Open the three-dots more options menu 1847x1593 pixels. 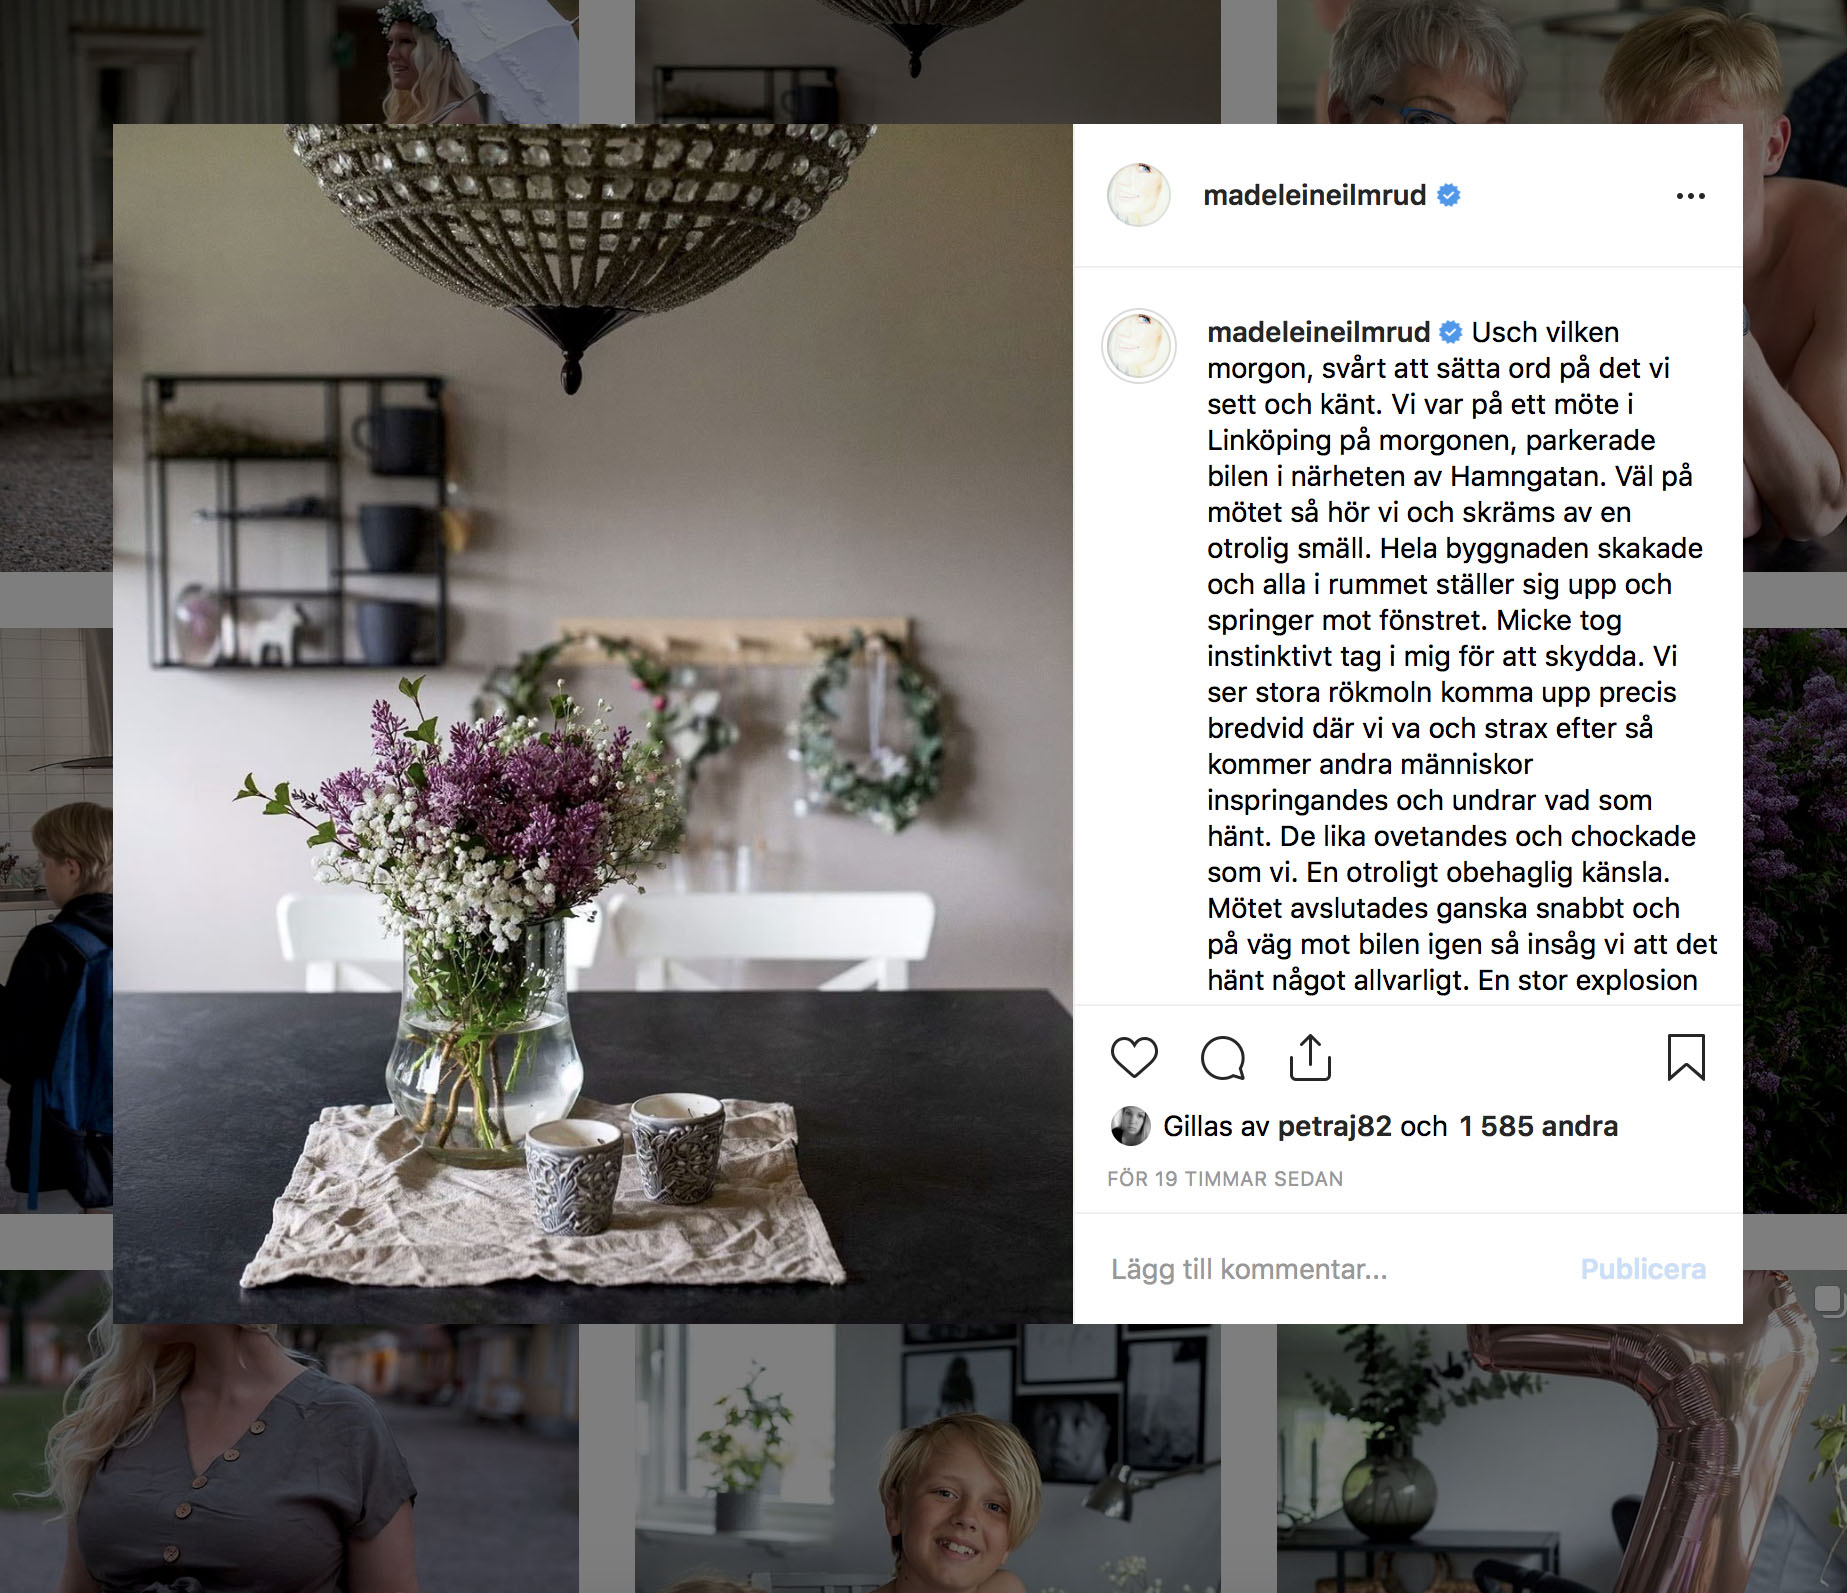click(x=1690, y=196)
